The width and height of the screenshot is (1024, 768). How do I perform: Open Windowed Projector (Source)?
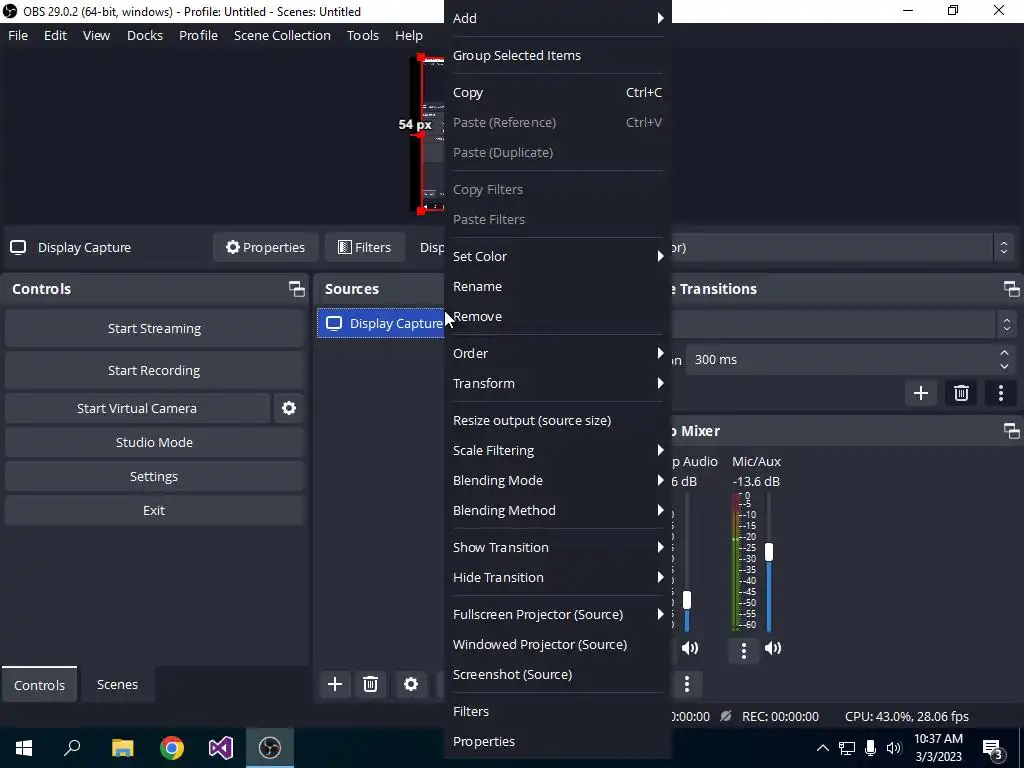[558, 645]
